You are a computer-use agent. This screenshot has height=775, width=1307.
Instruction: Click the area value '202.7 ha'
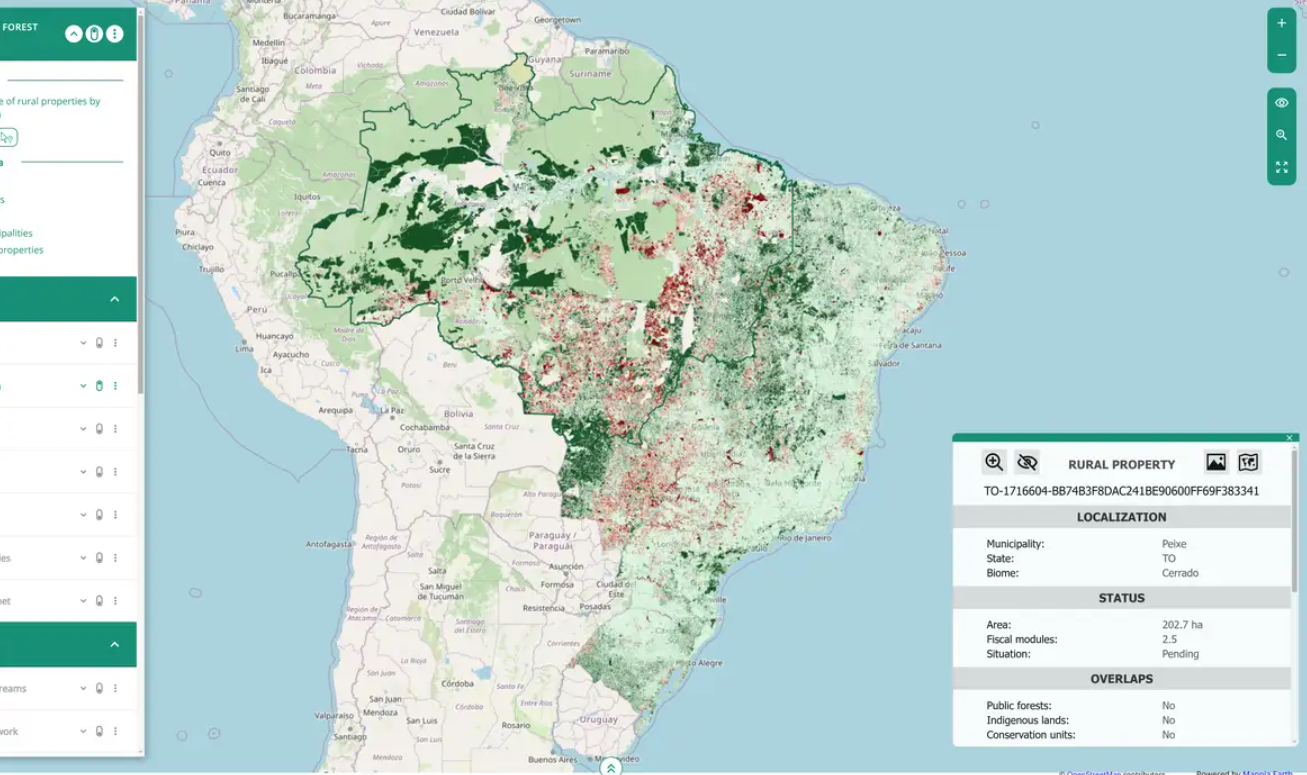[x=1182, y=625]
